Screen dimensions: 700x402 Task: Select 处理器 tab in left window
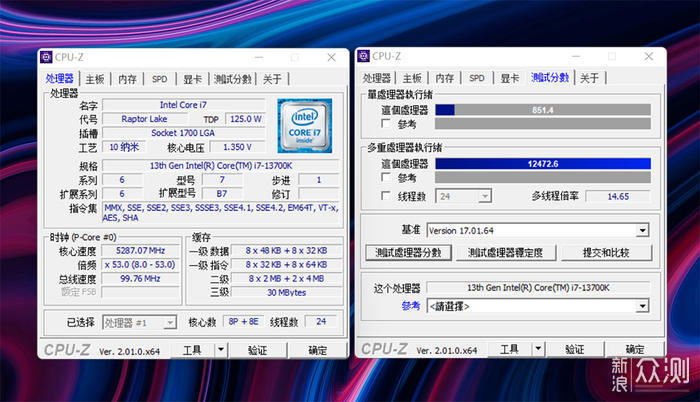click(x=59, y=79)
